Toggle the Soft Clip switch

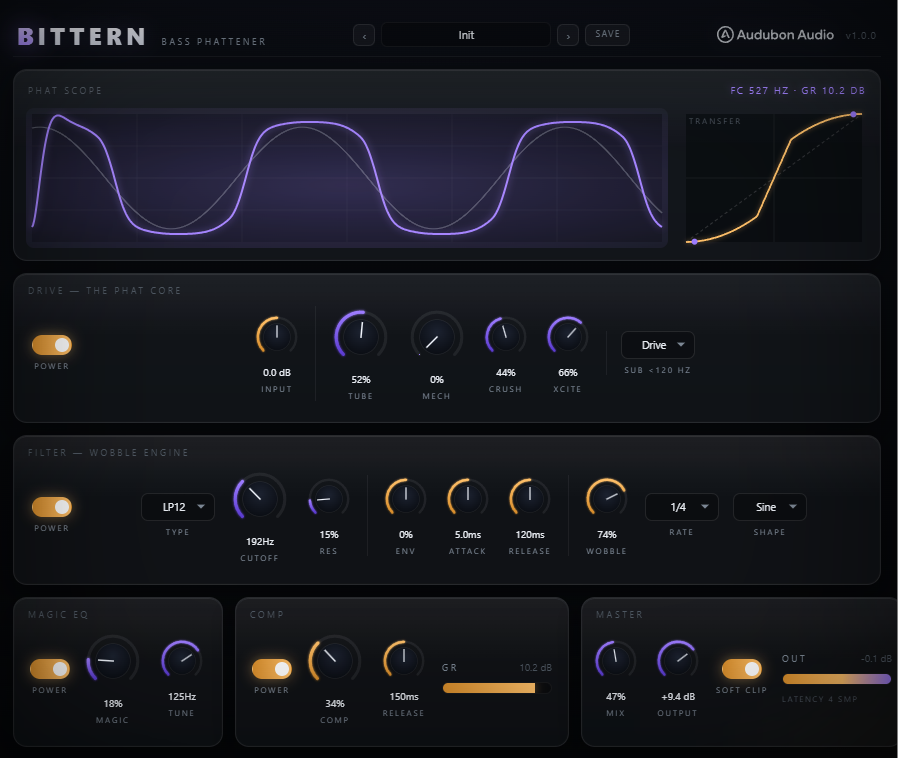pyautogui.click(x=741, y=669)
